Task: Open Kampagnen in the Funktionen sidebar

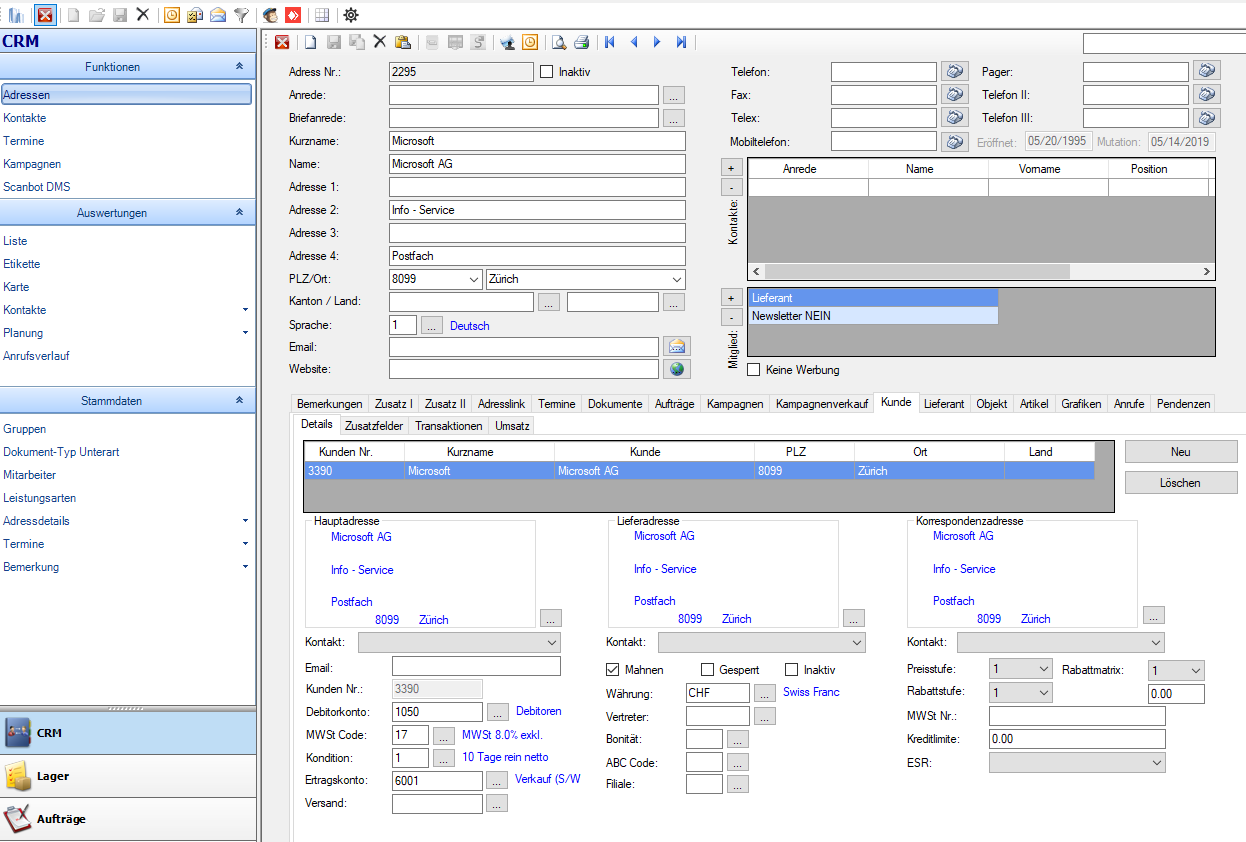Action: (32, 164)
